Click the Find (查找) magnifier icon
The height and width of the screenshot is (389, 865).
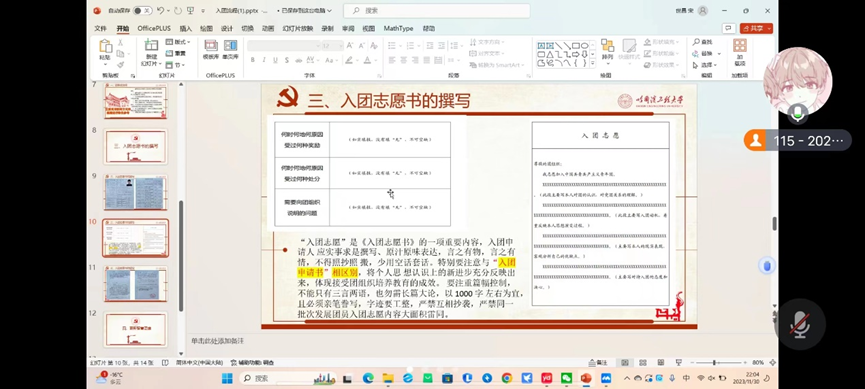(696, 42)
